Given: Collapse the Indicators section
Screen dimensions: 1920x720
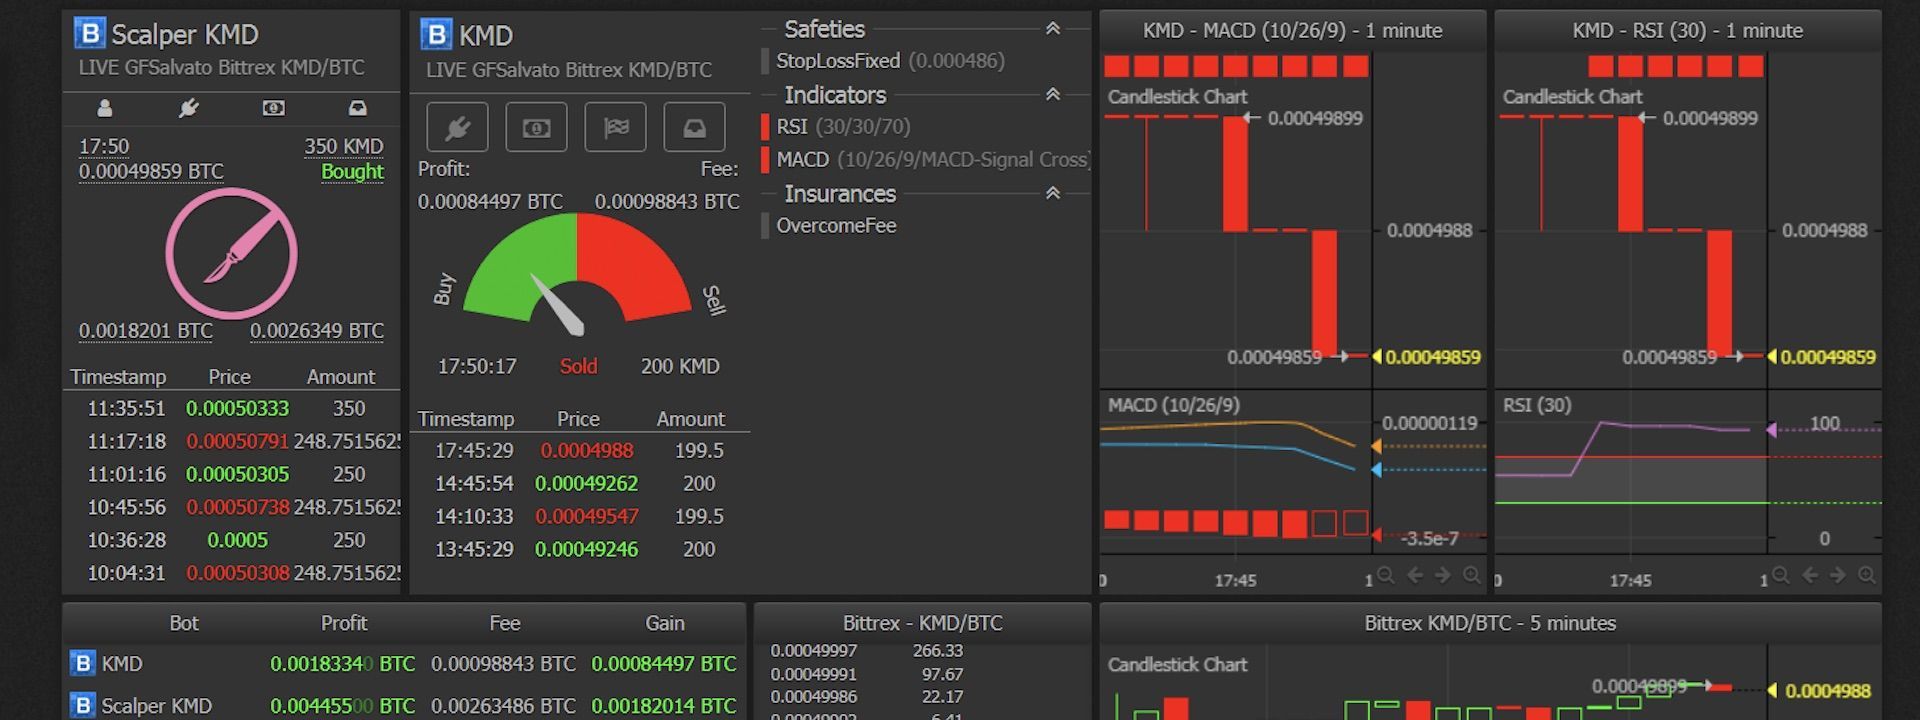Looking at the screenshot, I should pyautogui.click(x=1052, y=95).
